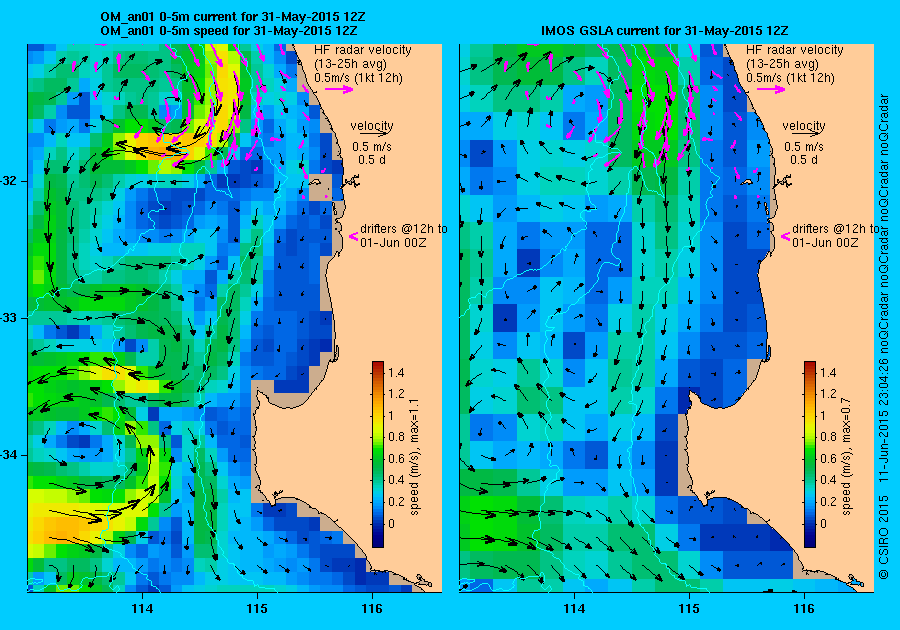Click the left map longitude label '116'
This screenshot has height=630, width=900.
click(372, 609)
